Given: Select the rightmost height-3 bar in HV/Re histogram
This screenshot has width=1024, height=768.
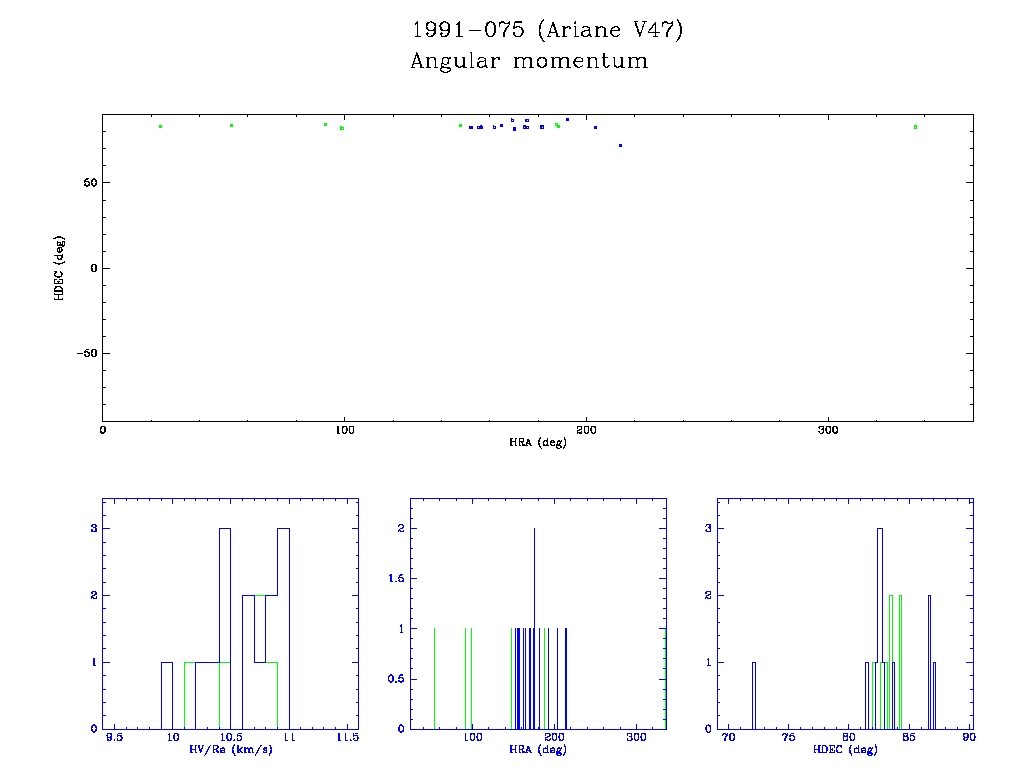Looking at the screenshot, I should 284,628.
